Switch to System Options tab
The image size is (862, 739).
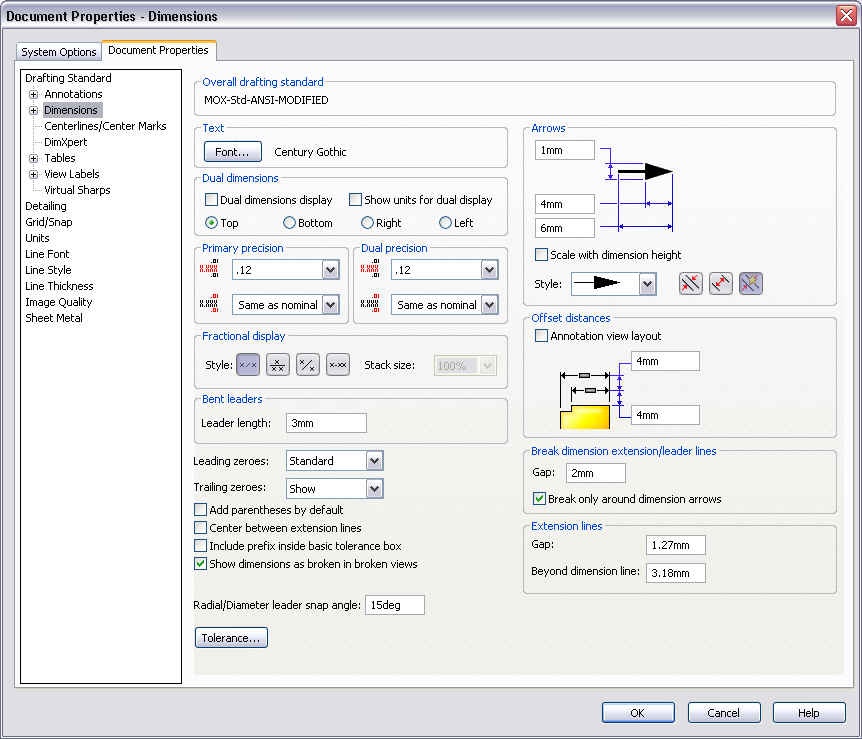[59, 52]
